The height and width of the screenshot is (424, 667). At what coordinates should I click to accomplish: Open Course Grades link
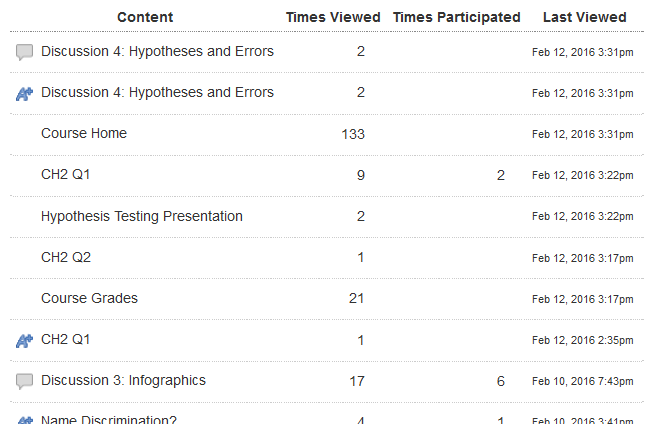pyautogui.click(x=89, y=299)
